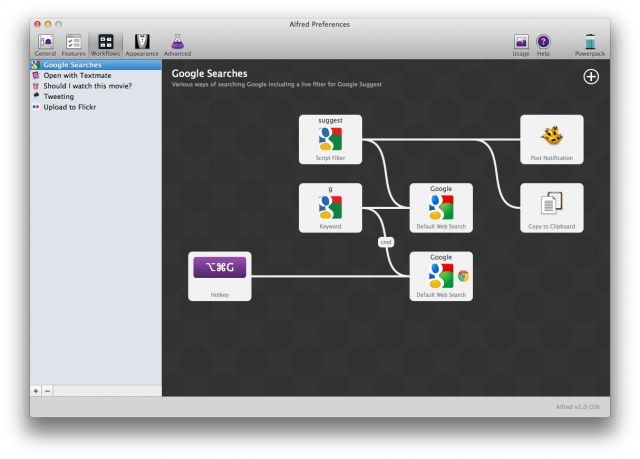Select Should I watch this movie? workflow
Screen dimensions: 640x459
87,86
